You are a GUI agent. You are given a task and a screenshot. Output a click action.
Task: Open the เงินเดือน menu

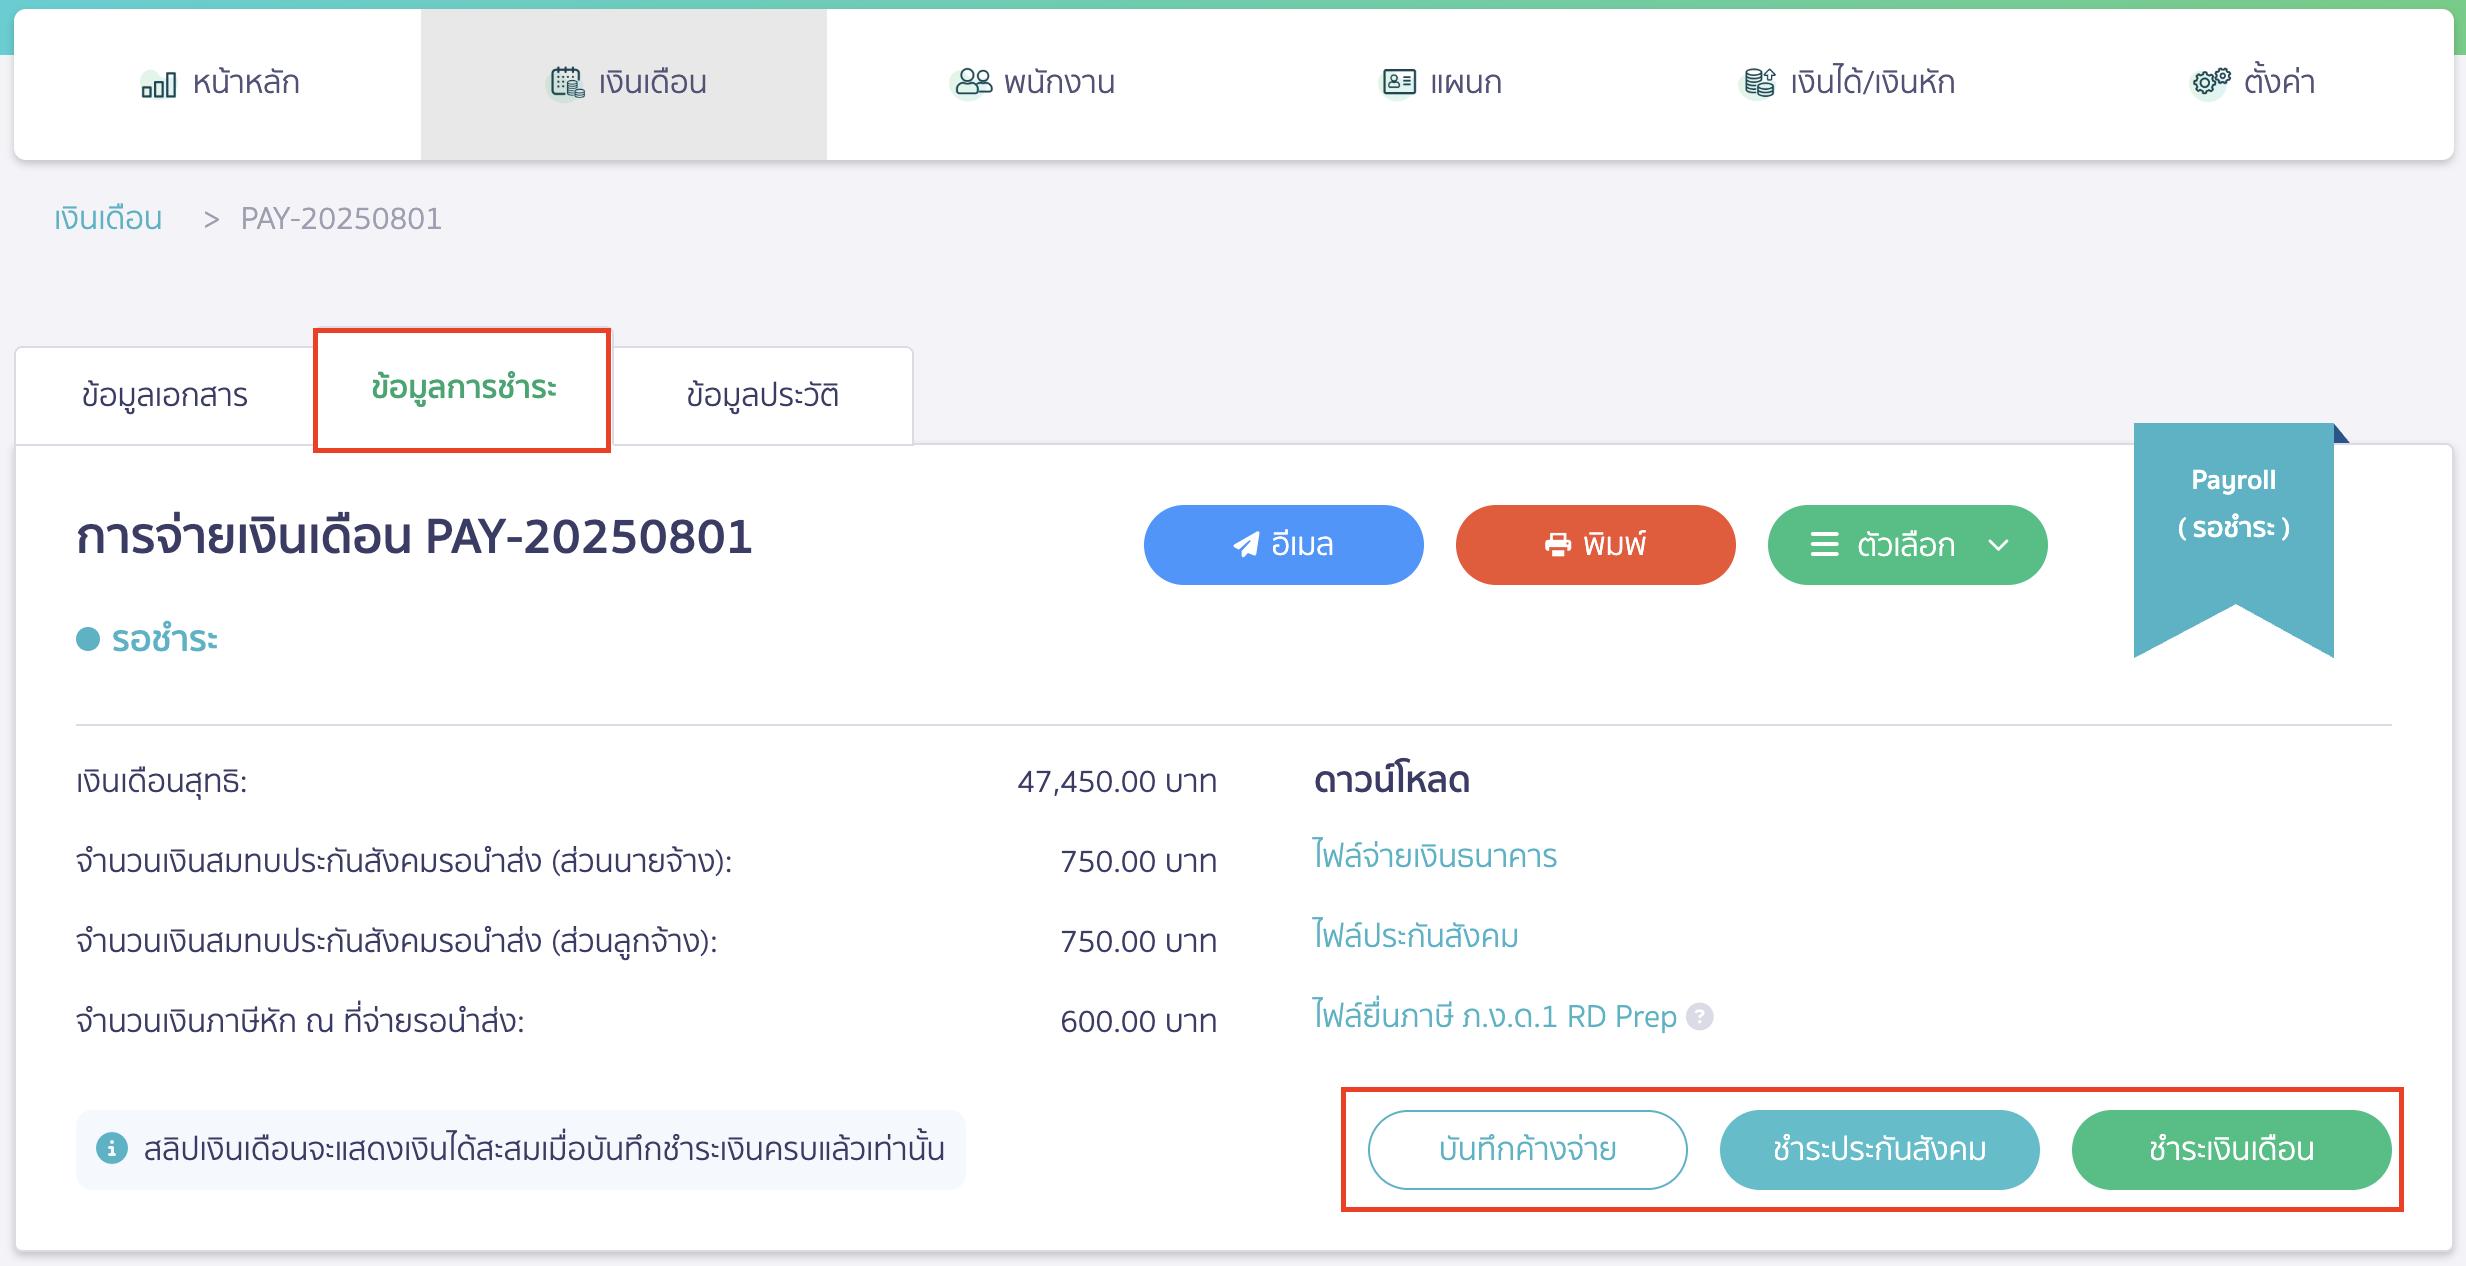pyautogui.click(x=624, y=84)
